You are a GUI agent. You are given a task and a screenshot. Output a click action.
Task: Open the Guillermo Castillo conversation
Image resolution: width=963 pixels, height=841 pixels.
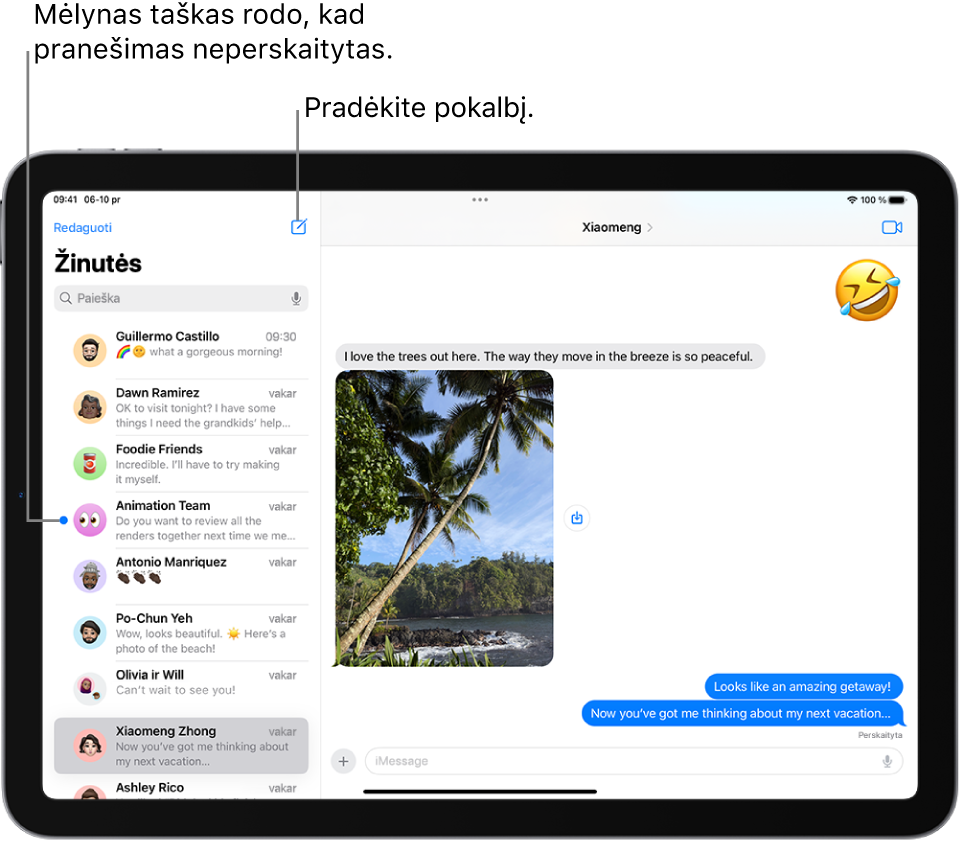pyautogui.click(x=181, y=350)
